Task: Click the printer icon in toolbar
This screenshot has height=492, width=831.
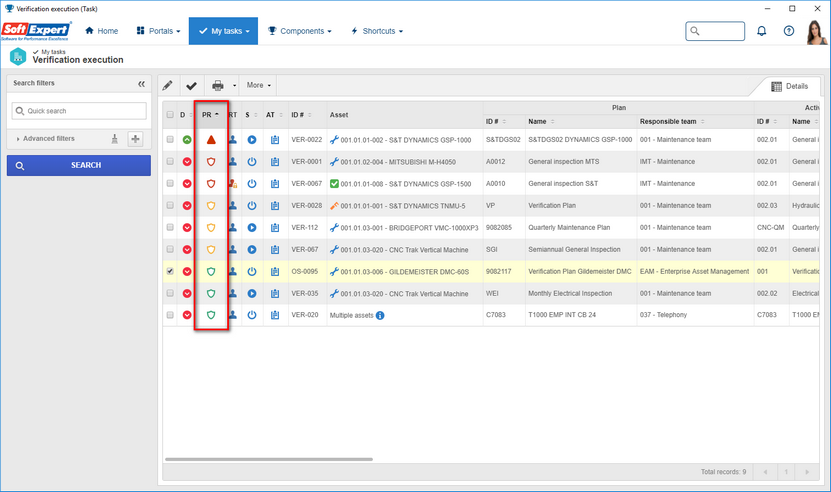Action: coord(218,85)
